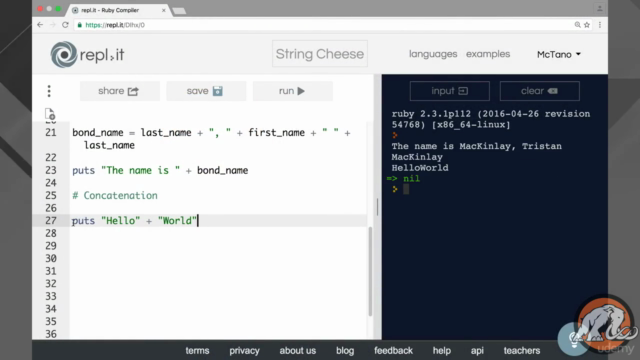Reload the browser page
Image resolution: width=640 pixels, height=360 pixels.
pos(65,25)
